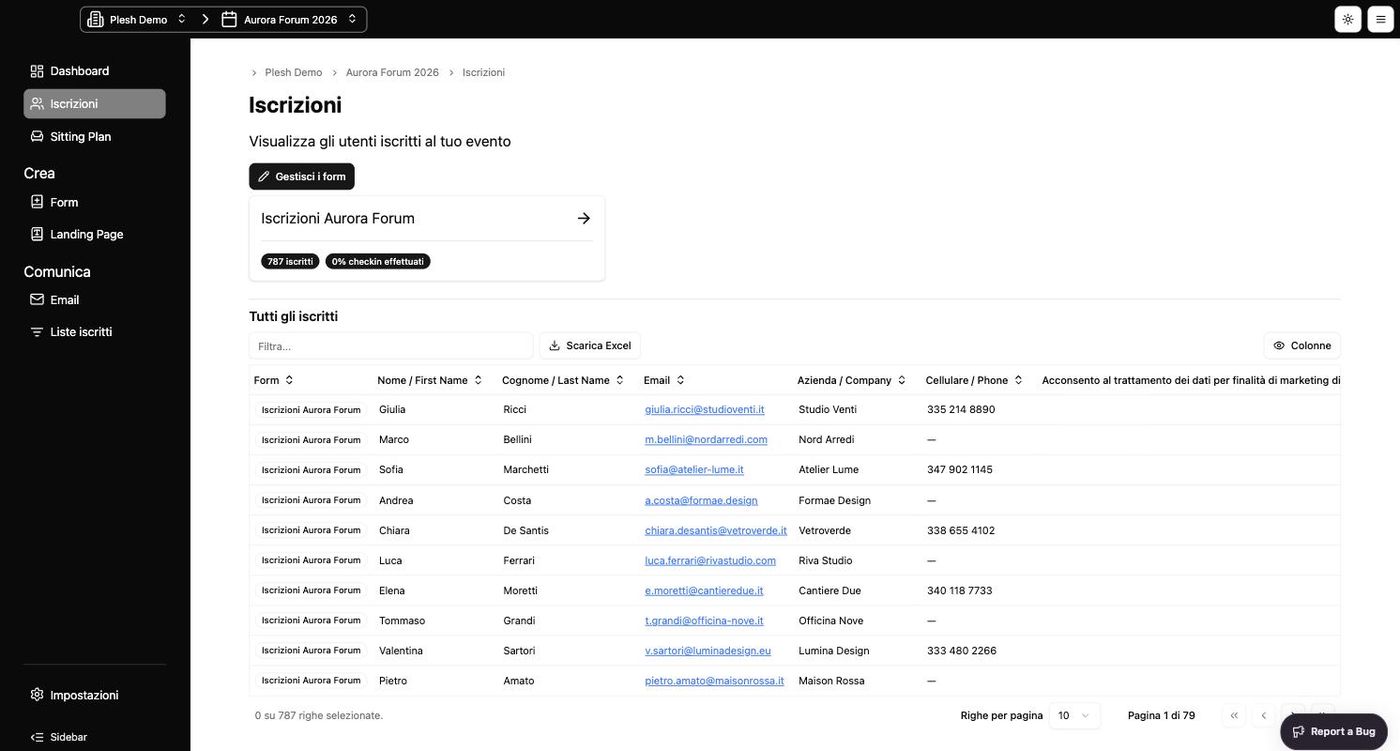Open the Aurora Forum 2026 event switcher
This screenshot has height=751, width=1400.
click(x=289, y=19)
